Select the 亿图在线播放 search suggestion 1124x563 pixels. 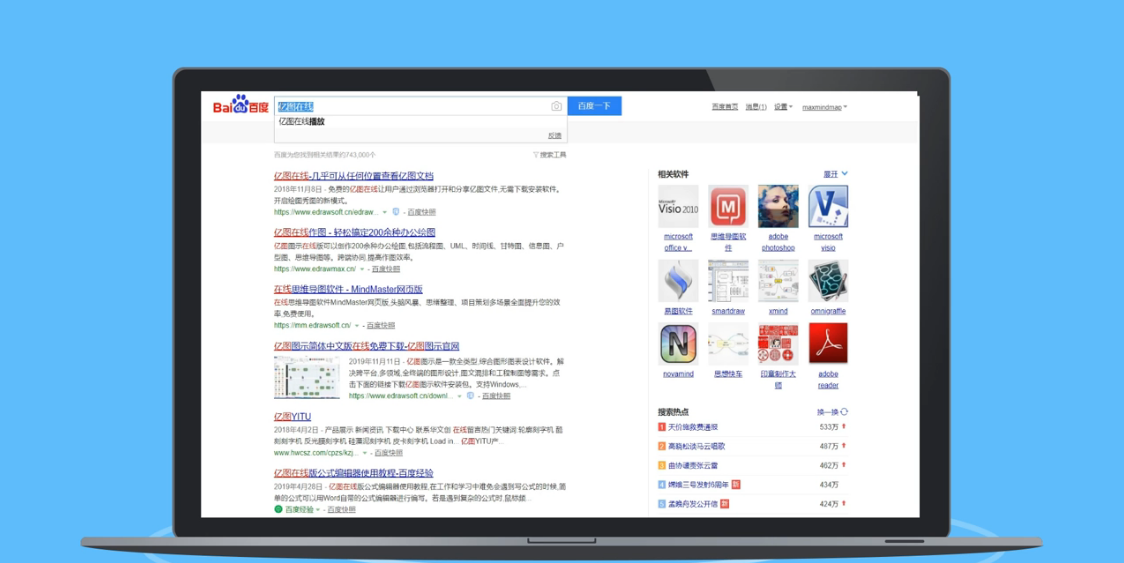pos(302,121)
